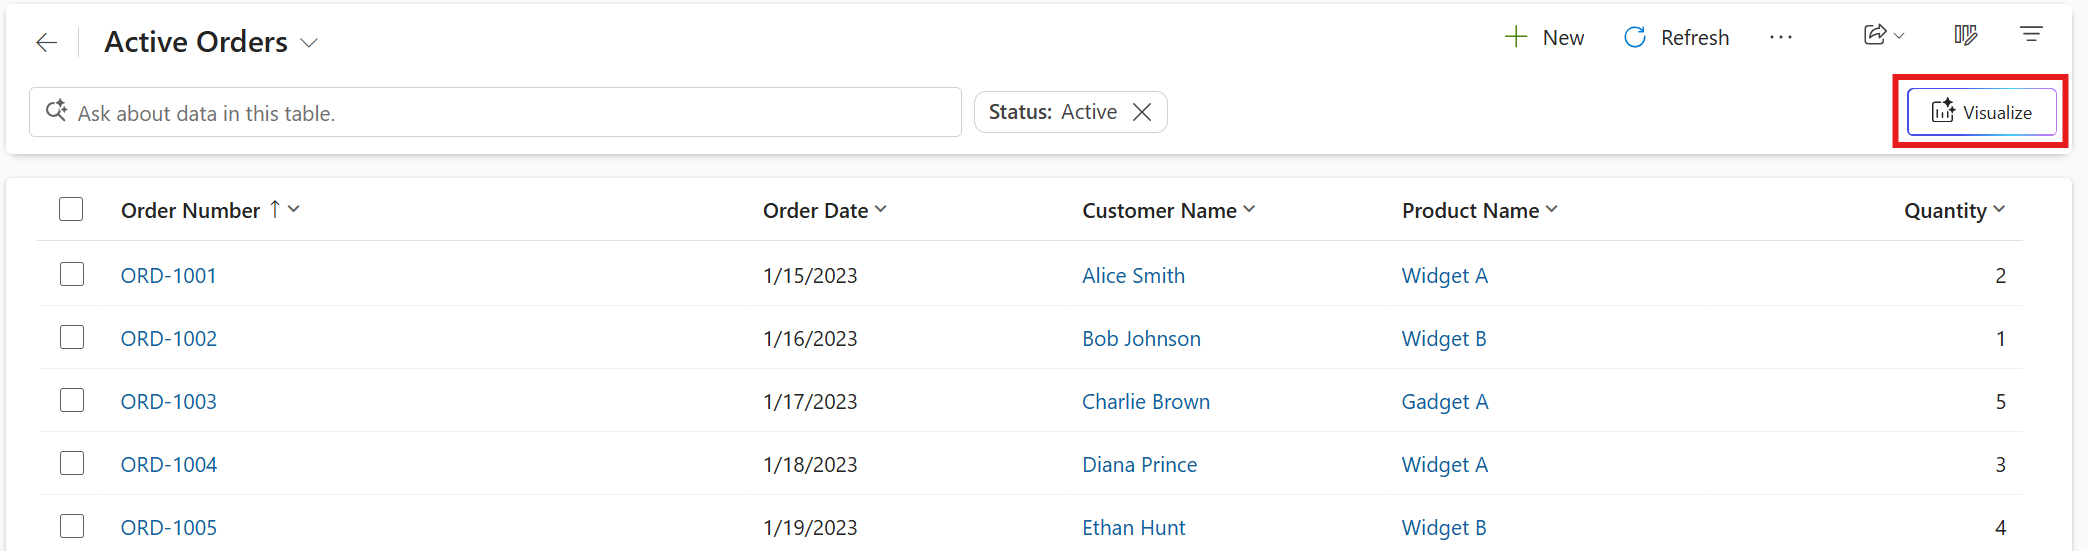The height and width of the screenshot is (551, 2088).
Task: Click the Visualize button
Action: 1981,112
